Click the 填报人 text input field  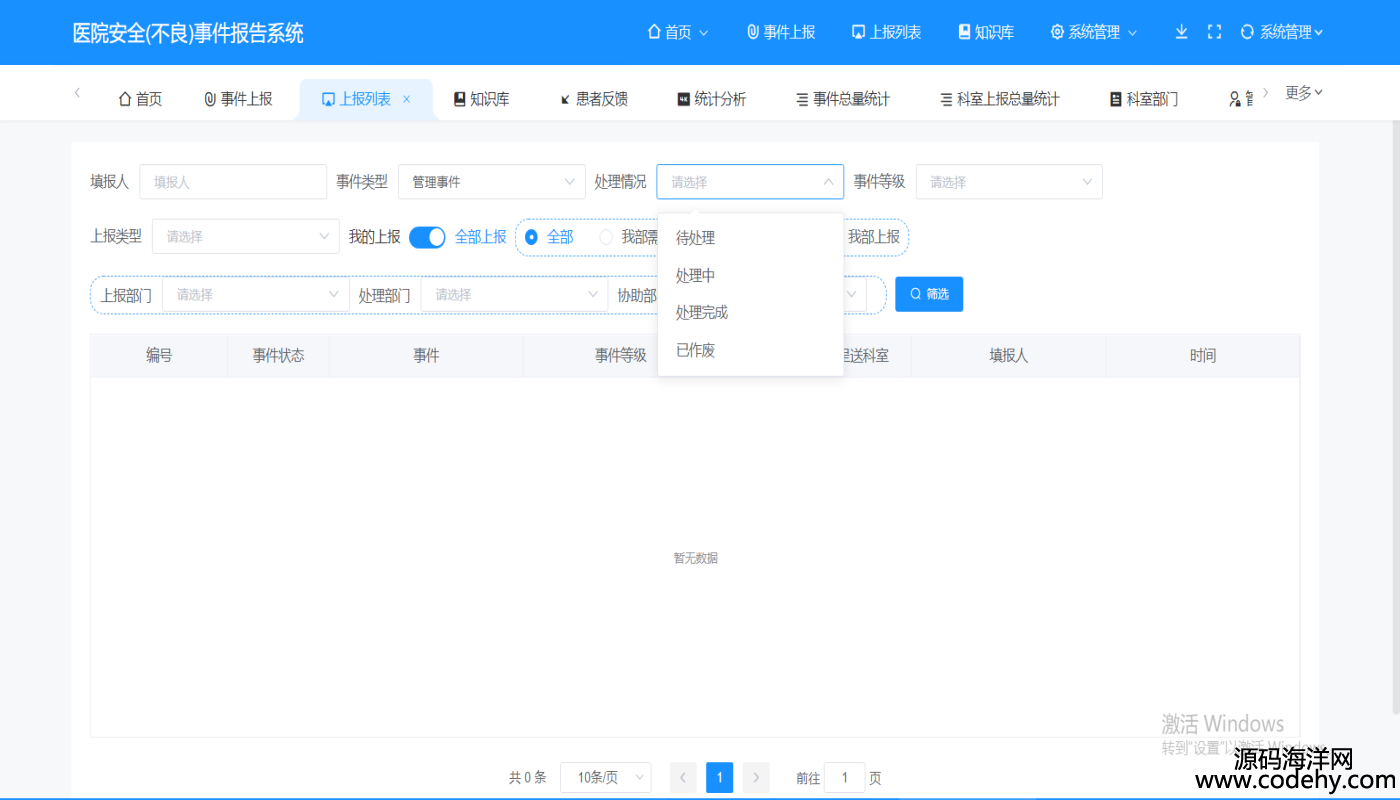[x=233, y=182]
